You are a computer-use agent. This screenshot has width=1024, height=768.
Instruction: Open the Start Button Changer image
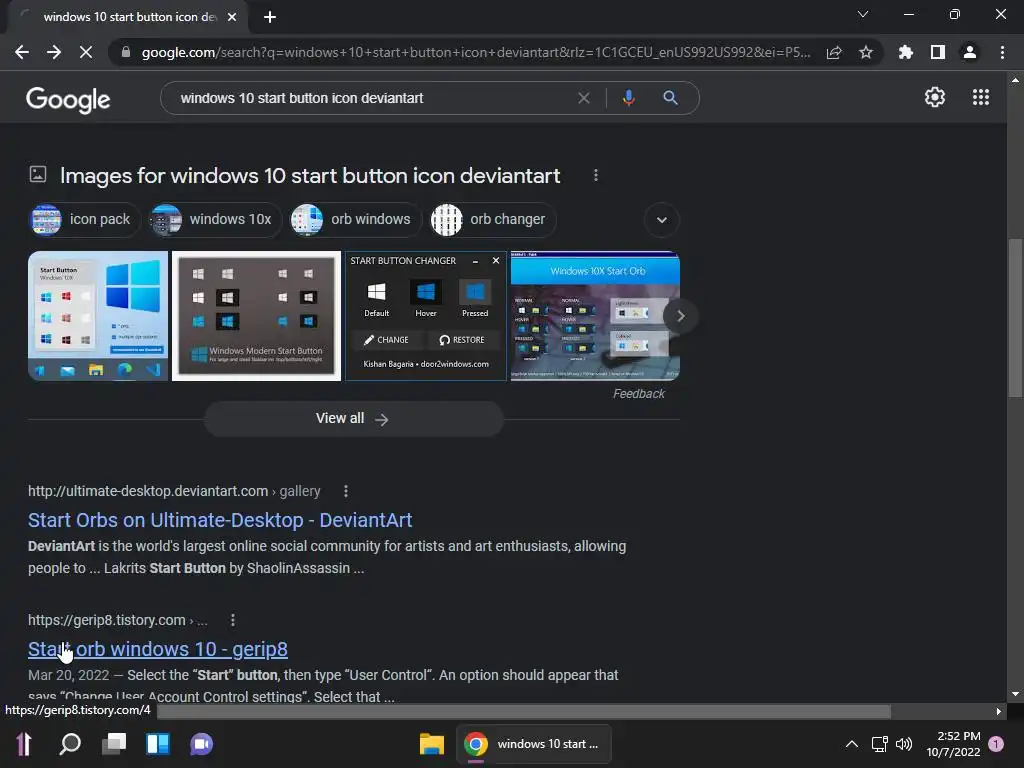tap(426, 315)
